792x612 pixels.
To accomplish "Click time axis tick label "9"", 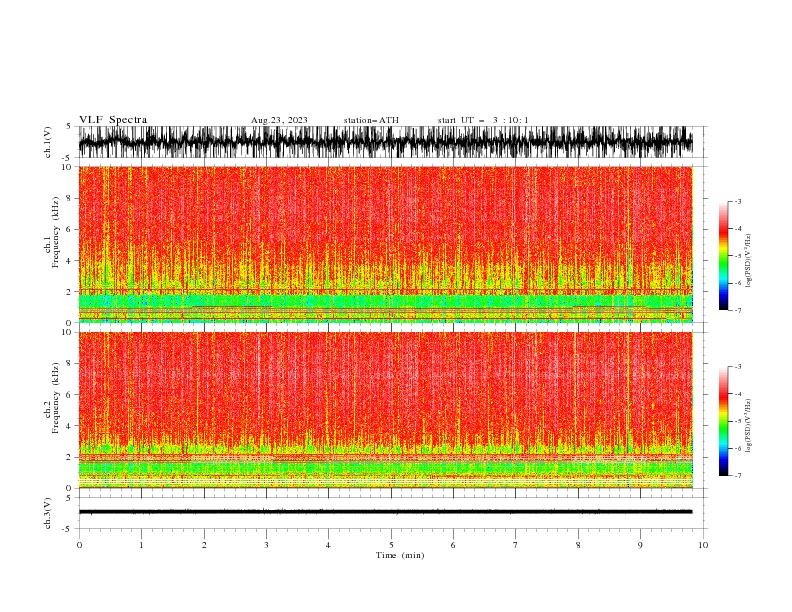I will pos(640,545).
